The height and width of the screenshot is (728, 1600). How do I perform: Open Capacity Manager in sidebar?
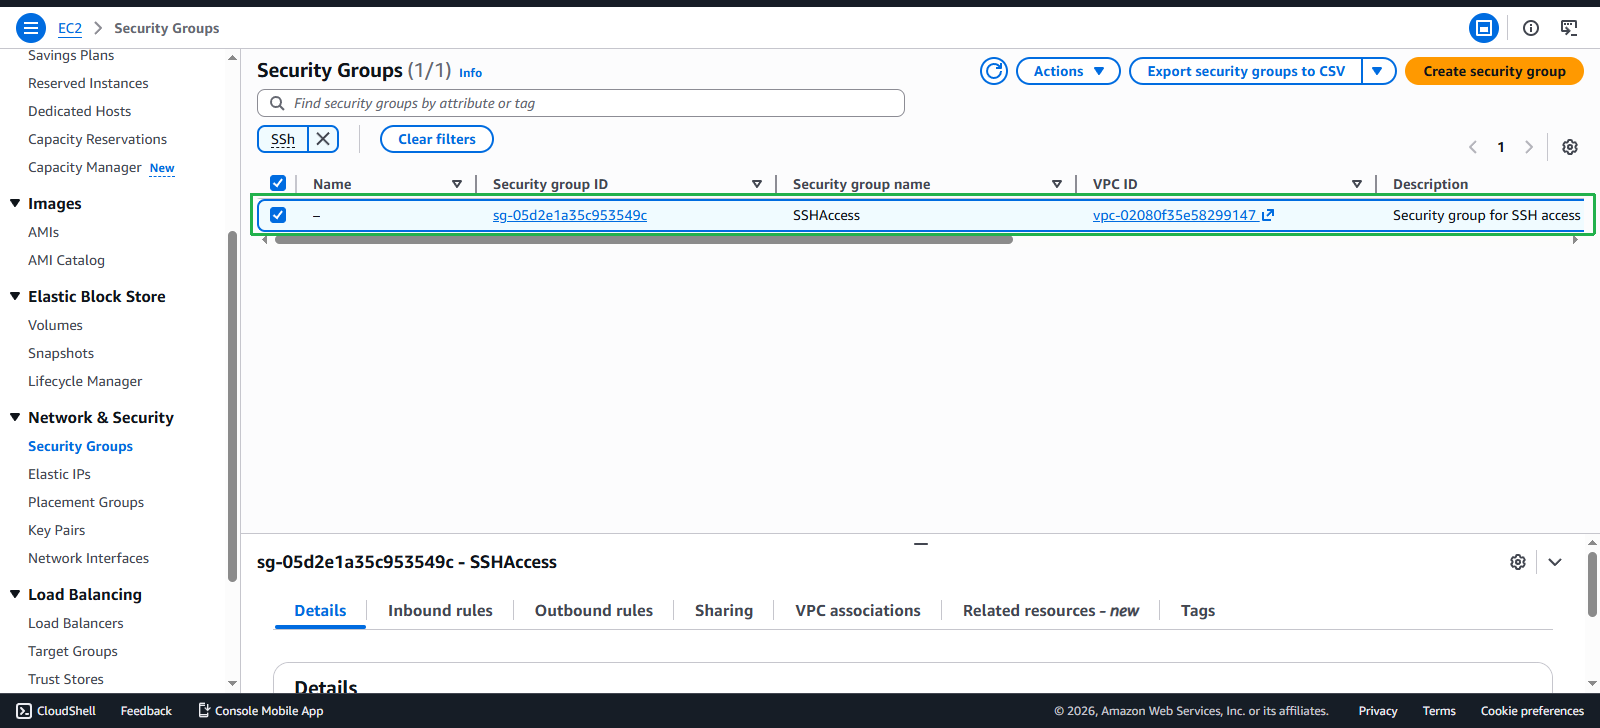point(85,167)
